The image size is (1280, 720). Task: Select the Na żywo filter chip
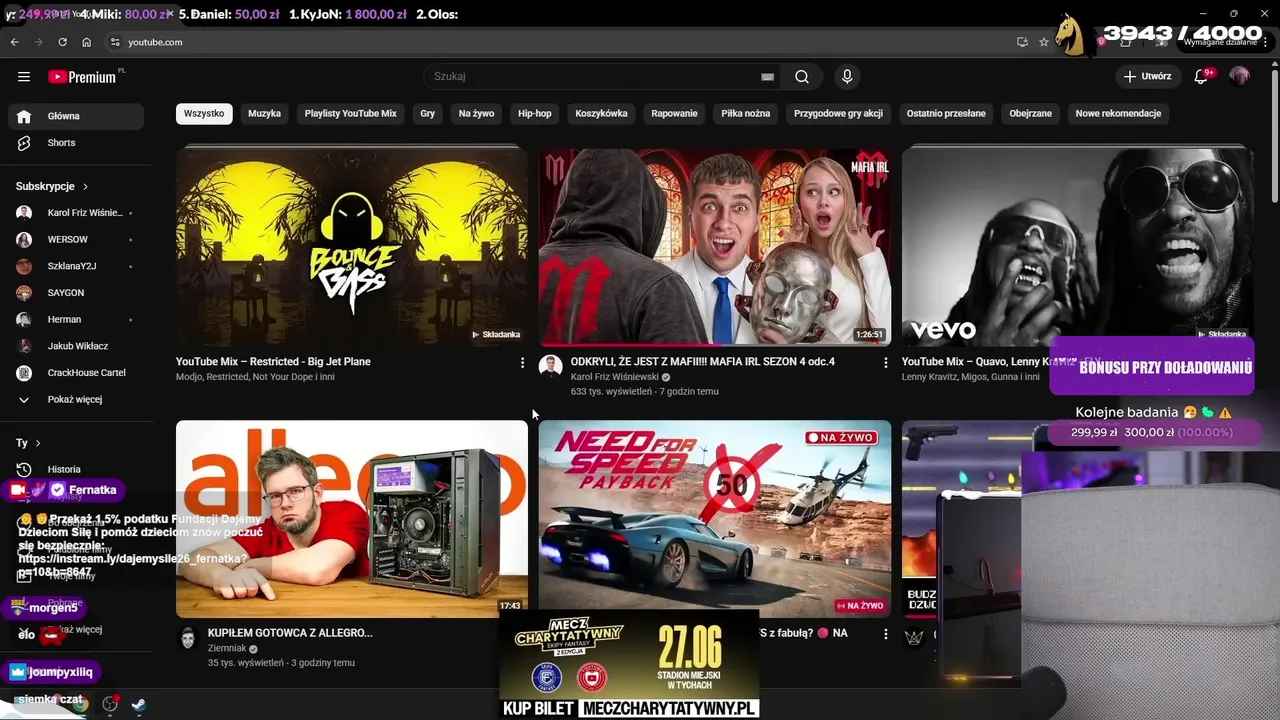point(476,114)
